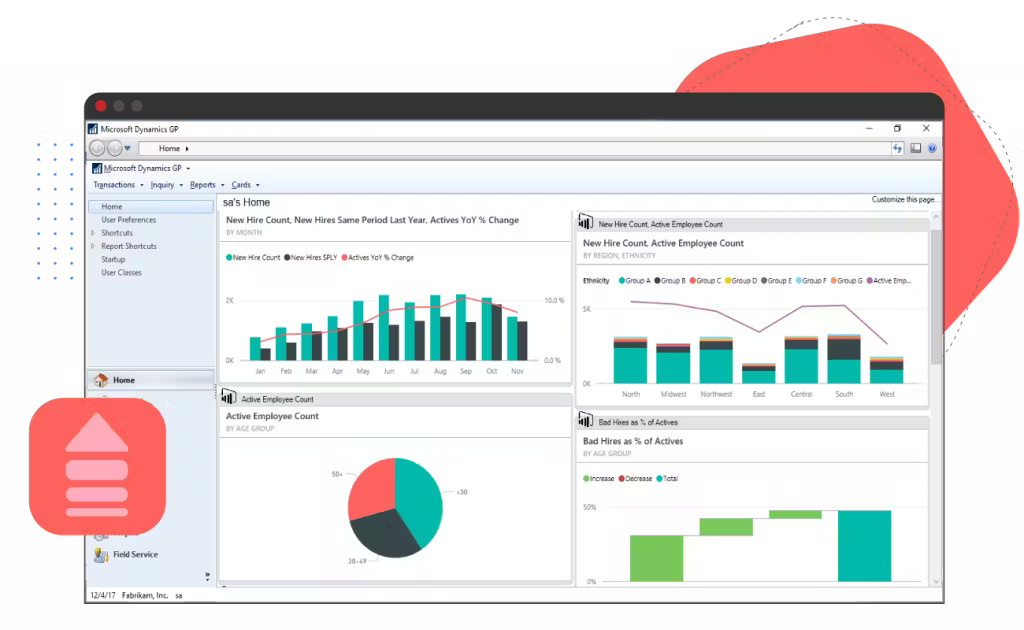
Task: Open the dropdown arrow next to Home breadcrumb
Action: point(188,148)
